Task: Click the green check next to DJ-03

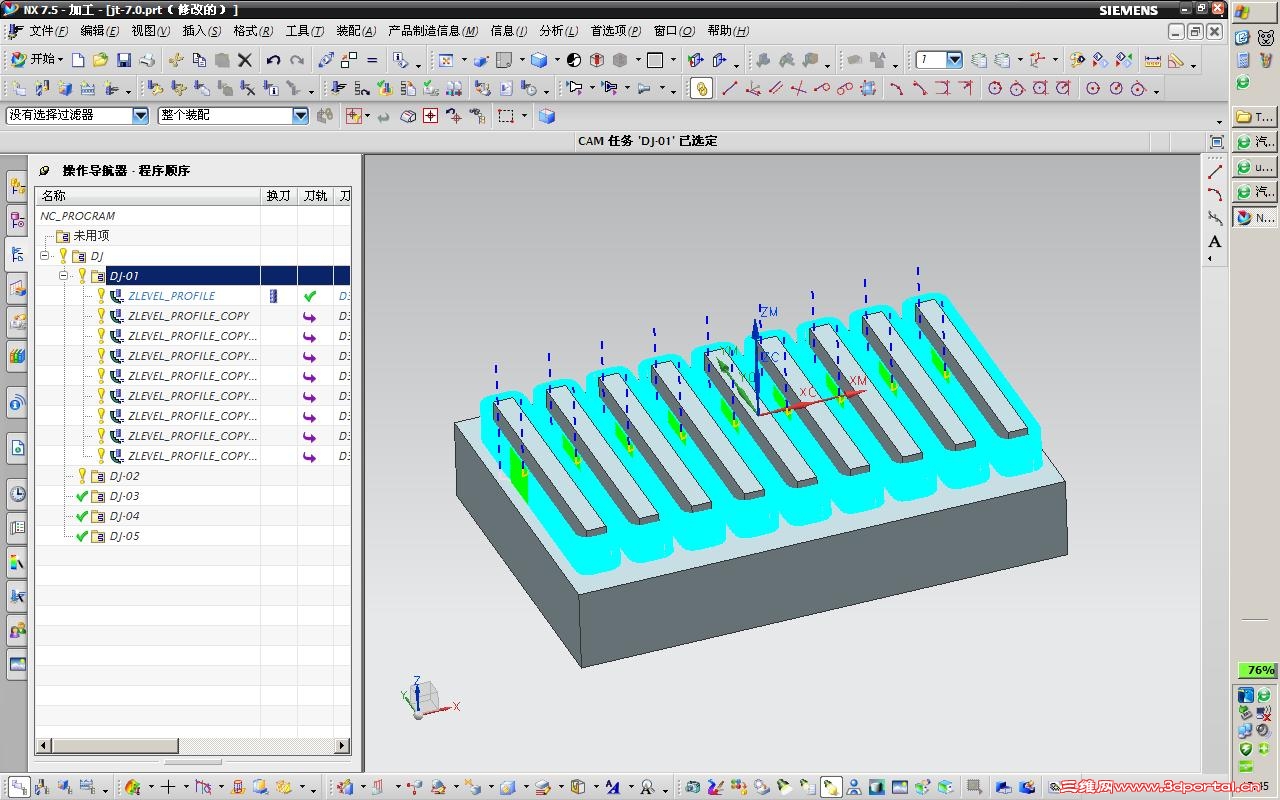Action: click(82, 496)
